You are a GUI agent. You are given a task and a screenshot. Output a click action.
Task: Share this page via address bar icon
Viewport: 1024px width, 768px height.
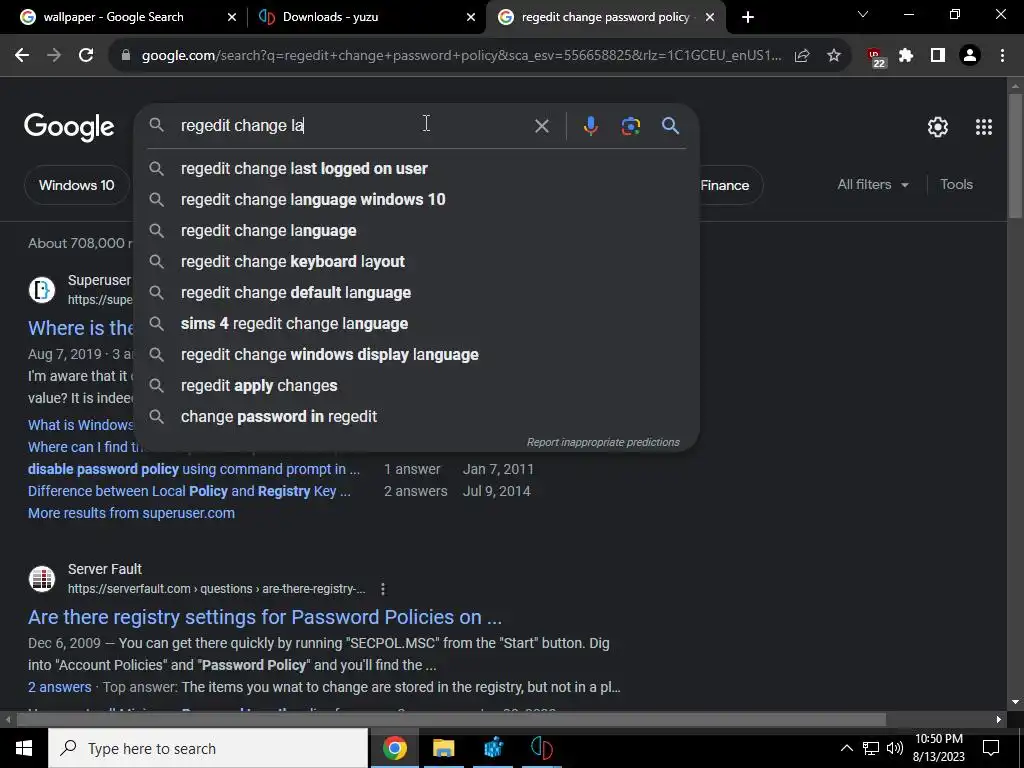802,56
